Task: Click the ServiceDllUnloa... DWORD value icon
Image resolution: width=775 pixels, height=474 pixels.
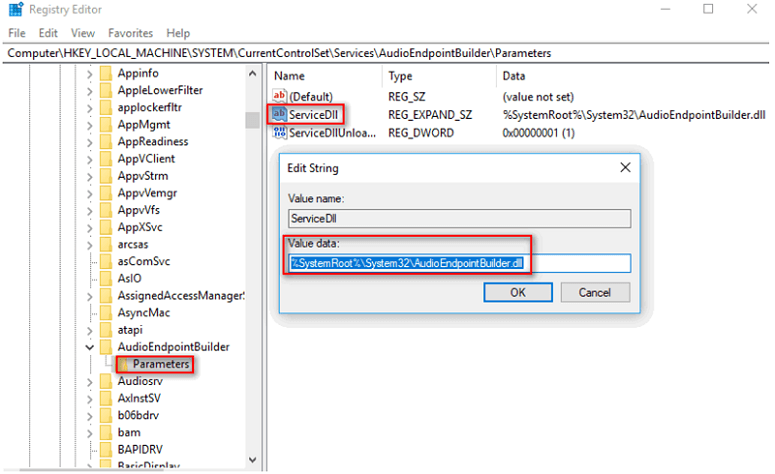Action: tap(279, 132)
